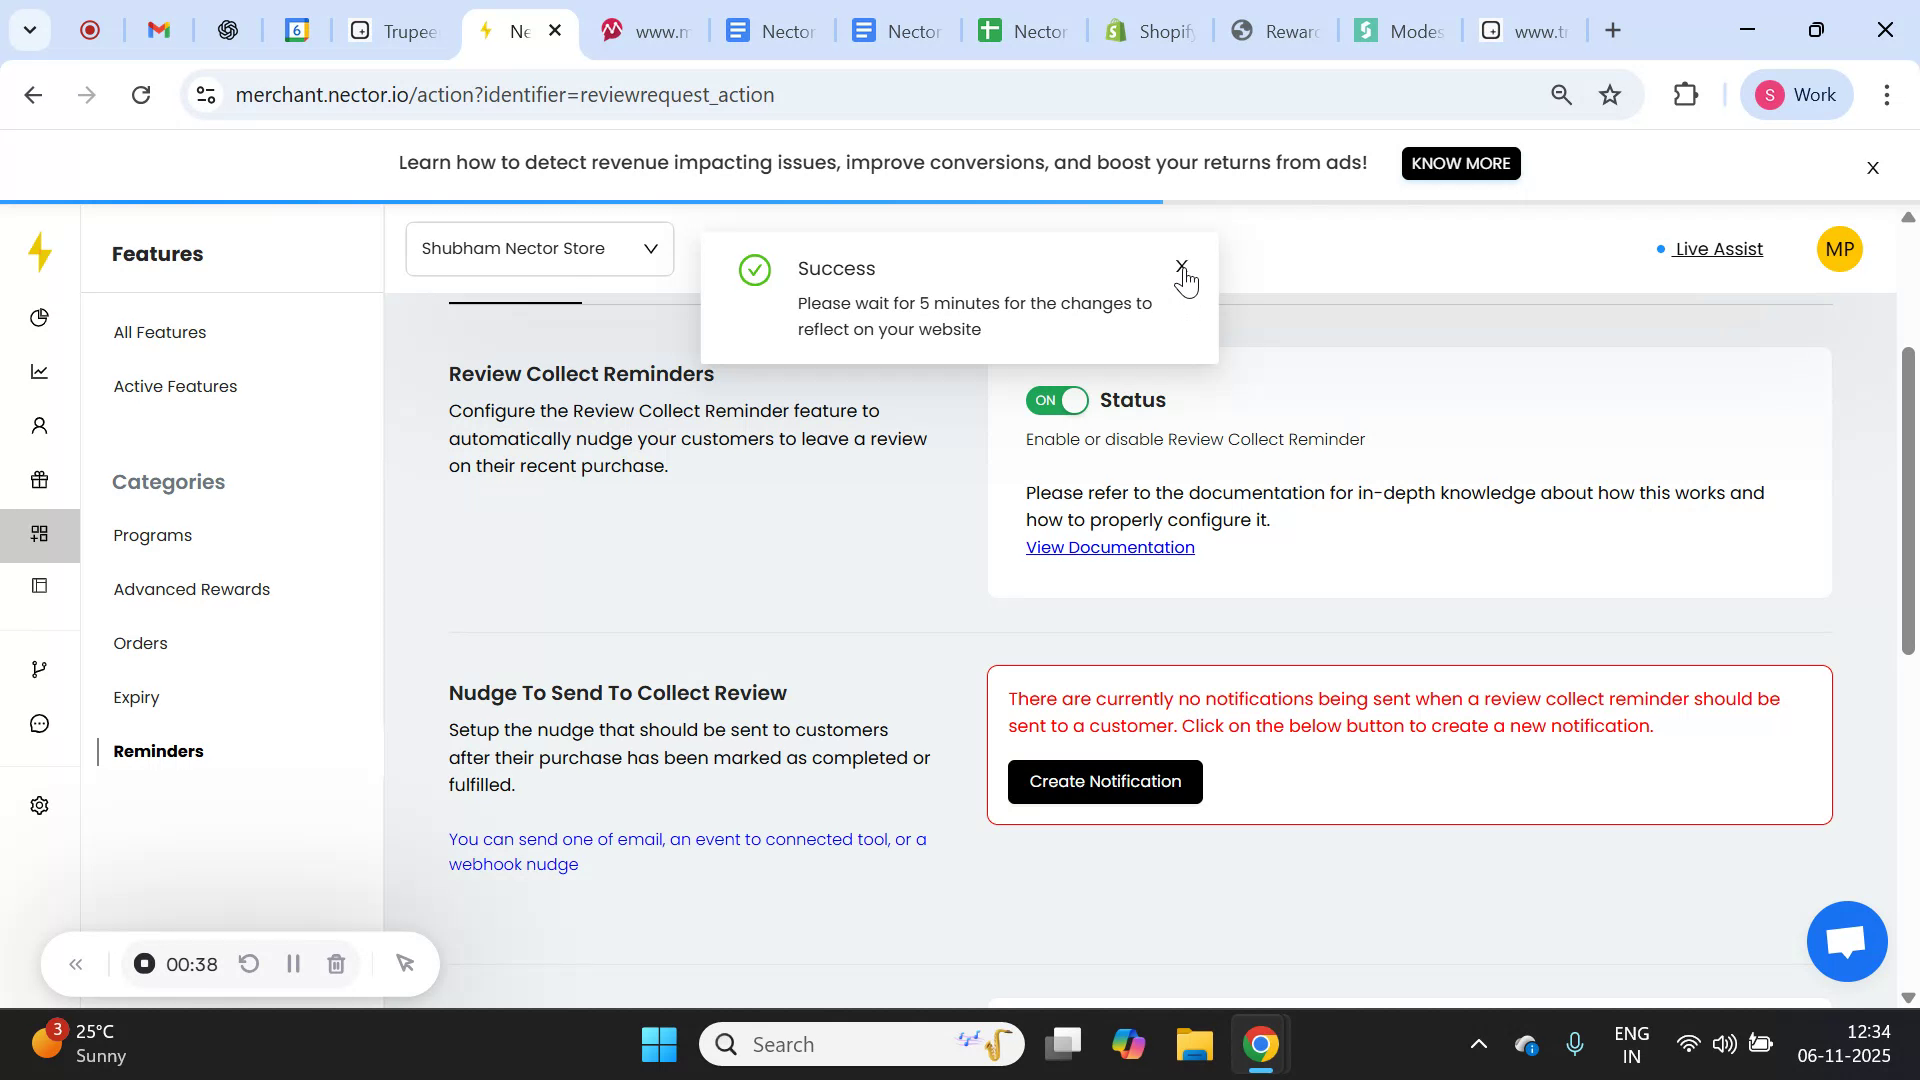1920x1080 pixels.
Task: Select the gift rewards icon in sidebar
Action: coord(39,480)
